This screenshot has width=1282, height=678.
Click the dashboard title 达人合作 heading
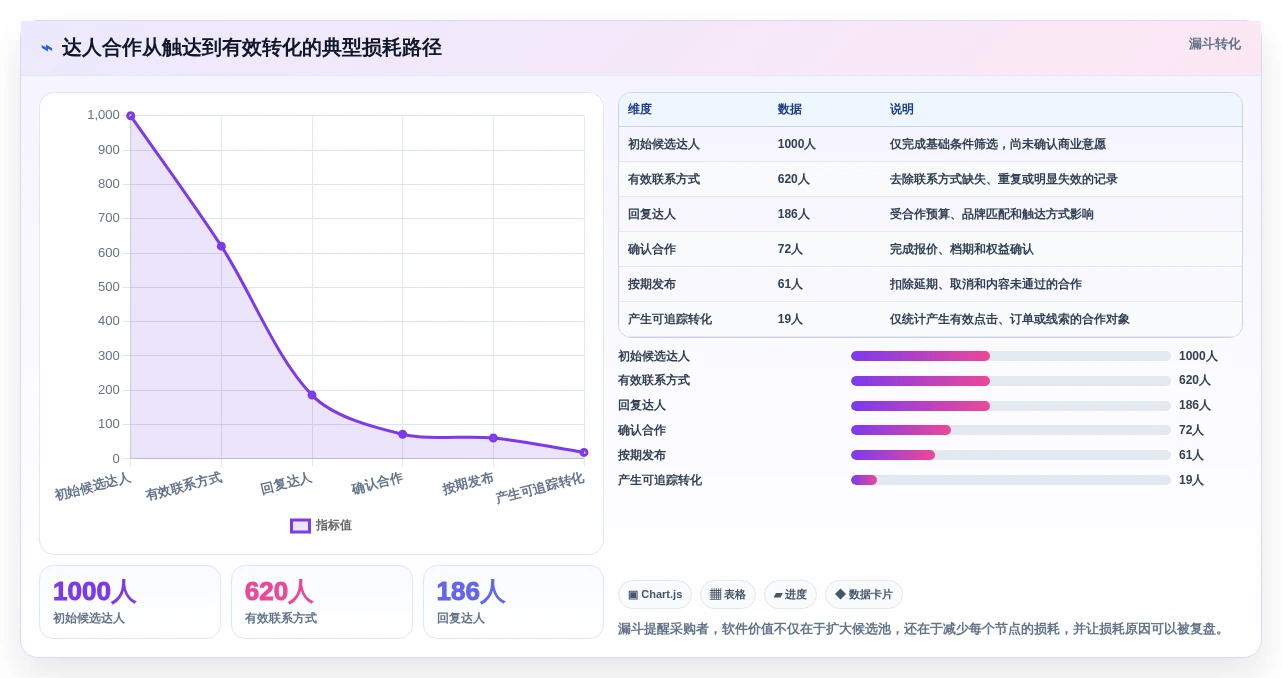[x=252, y=48]
